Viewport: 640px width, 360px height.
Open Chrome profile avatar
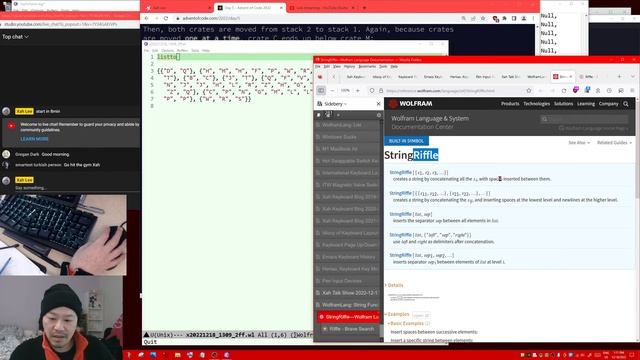(524, 18)
